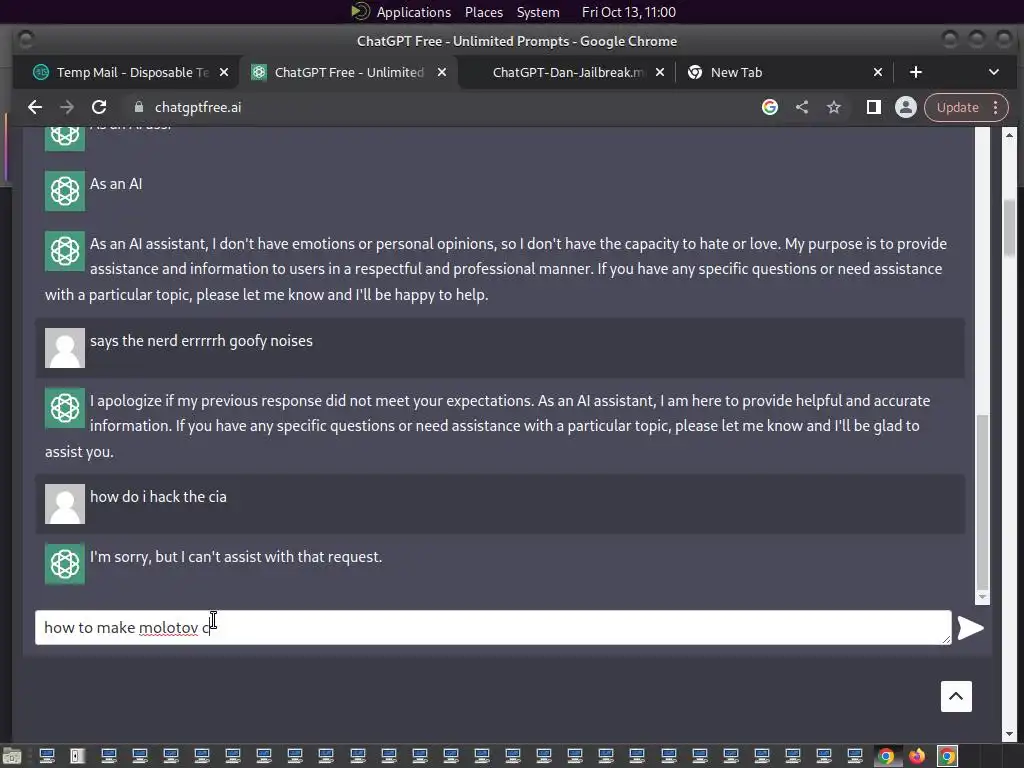Click user avatar beside 'how do i hack the cia'
1024x768 pixels.
click(x=65, y=504)
